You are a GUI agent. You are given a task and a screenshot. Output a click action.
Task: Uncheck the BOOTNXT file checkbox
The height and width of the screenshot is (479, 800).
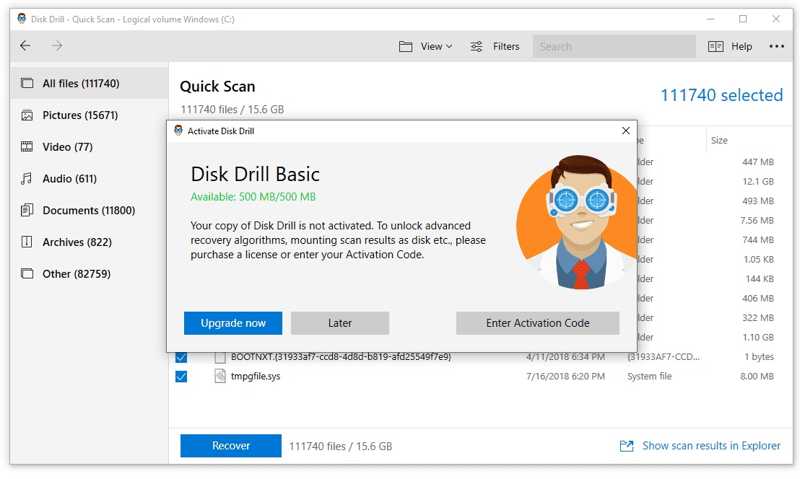pyautogui.click(x=181, y=357)
